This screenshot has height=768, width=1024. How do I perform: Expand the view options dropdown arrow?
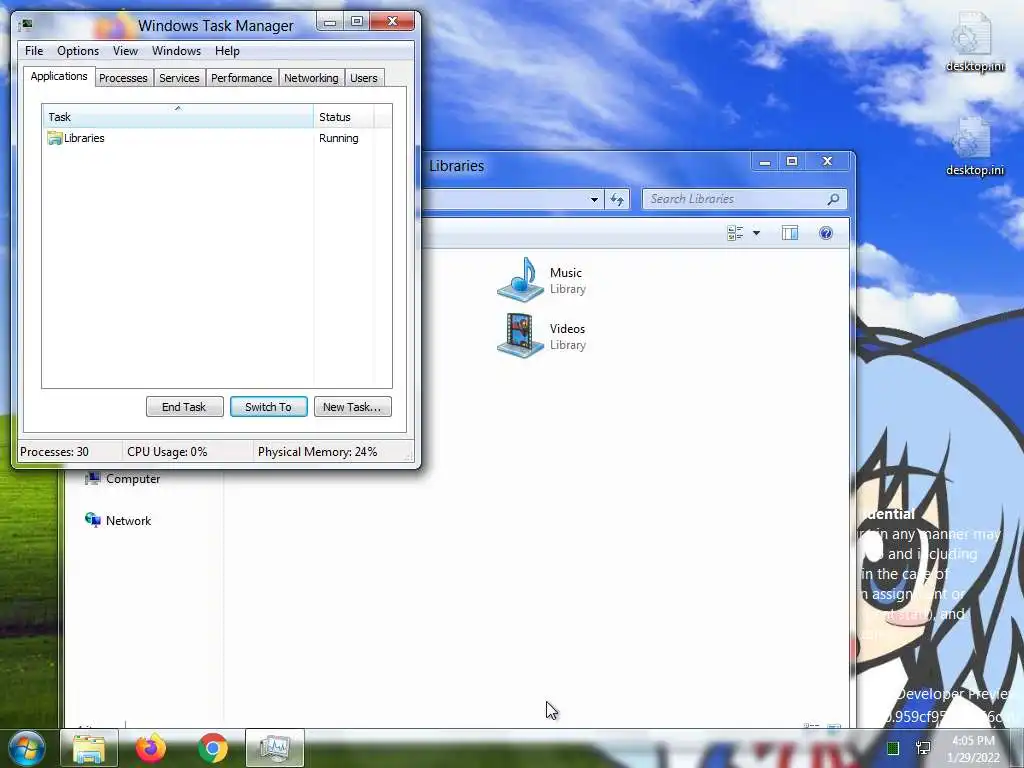[x=756, y=233]
